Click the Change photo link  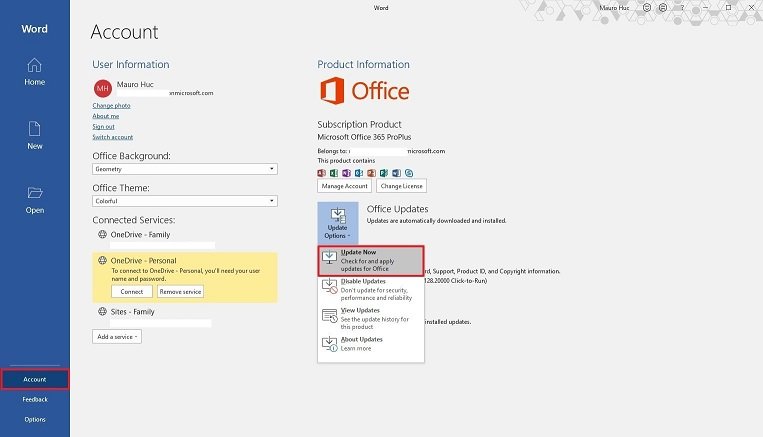(x=111, y=105)
